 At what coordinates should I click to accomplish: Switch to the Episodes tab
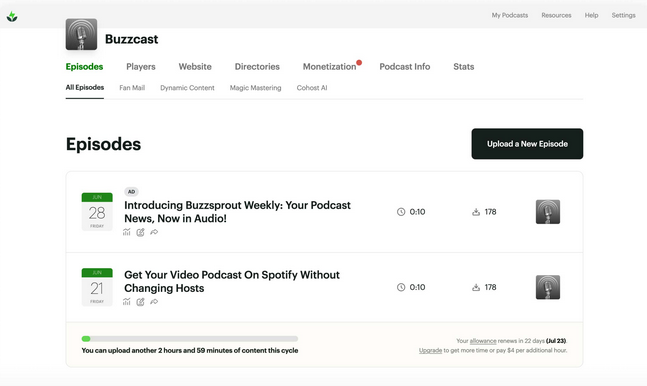pos(84,66)
